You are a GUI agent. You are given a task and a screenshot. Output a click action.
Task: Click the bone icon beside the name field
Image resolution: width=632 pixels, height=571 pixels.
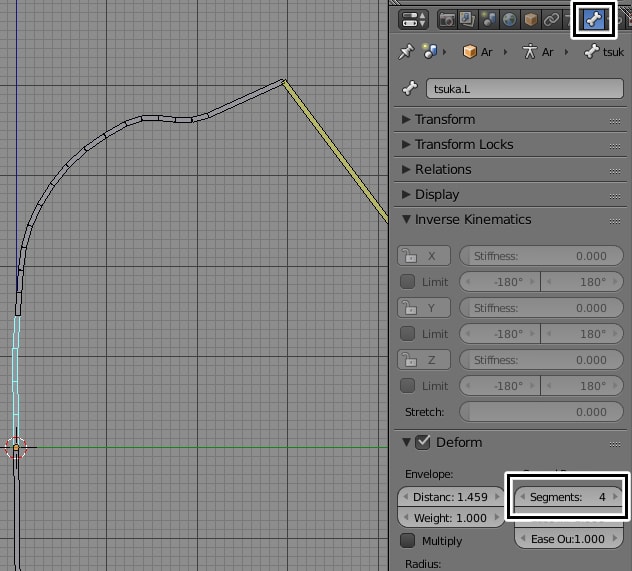pyautogui.click(x=410, y=88)
